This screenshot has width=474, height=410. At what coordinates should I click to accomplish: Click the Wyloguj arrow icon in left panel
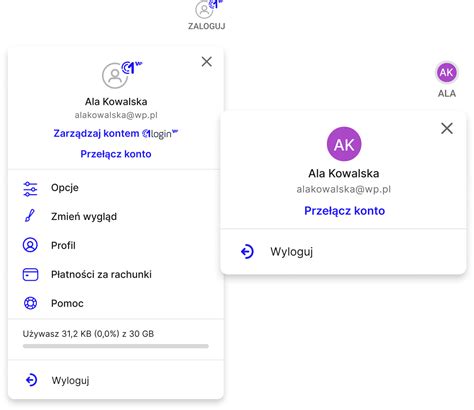31,380
